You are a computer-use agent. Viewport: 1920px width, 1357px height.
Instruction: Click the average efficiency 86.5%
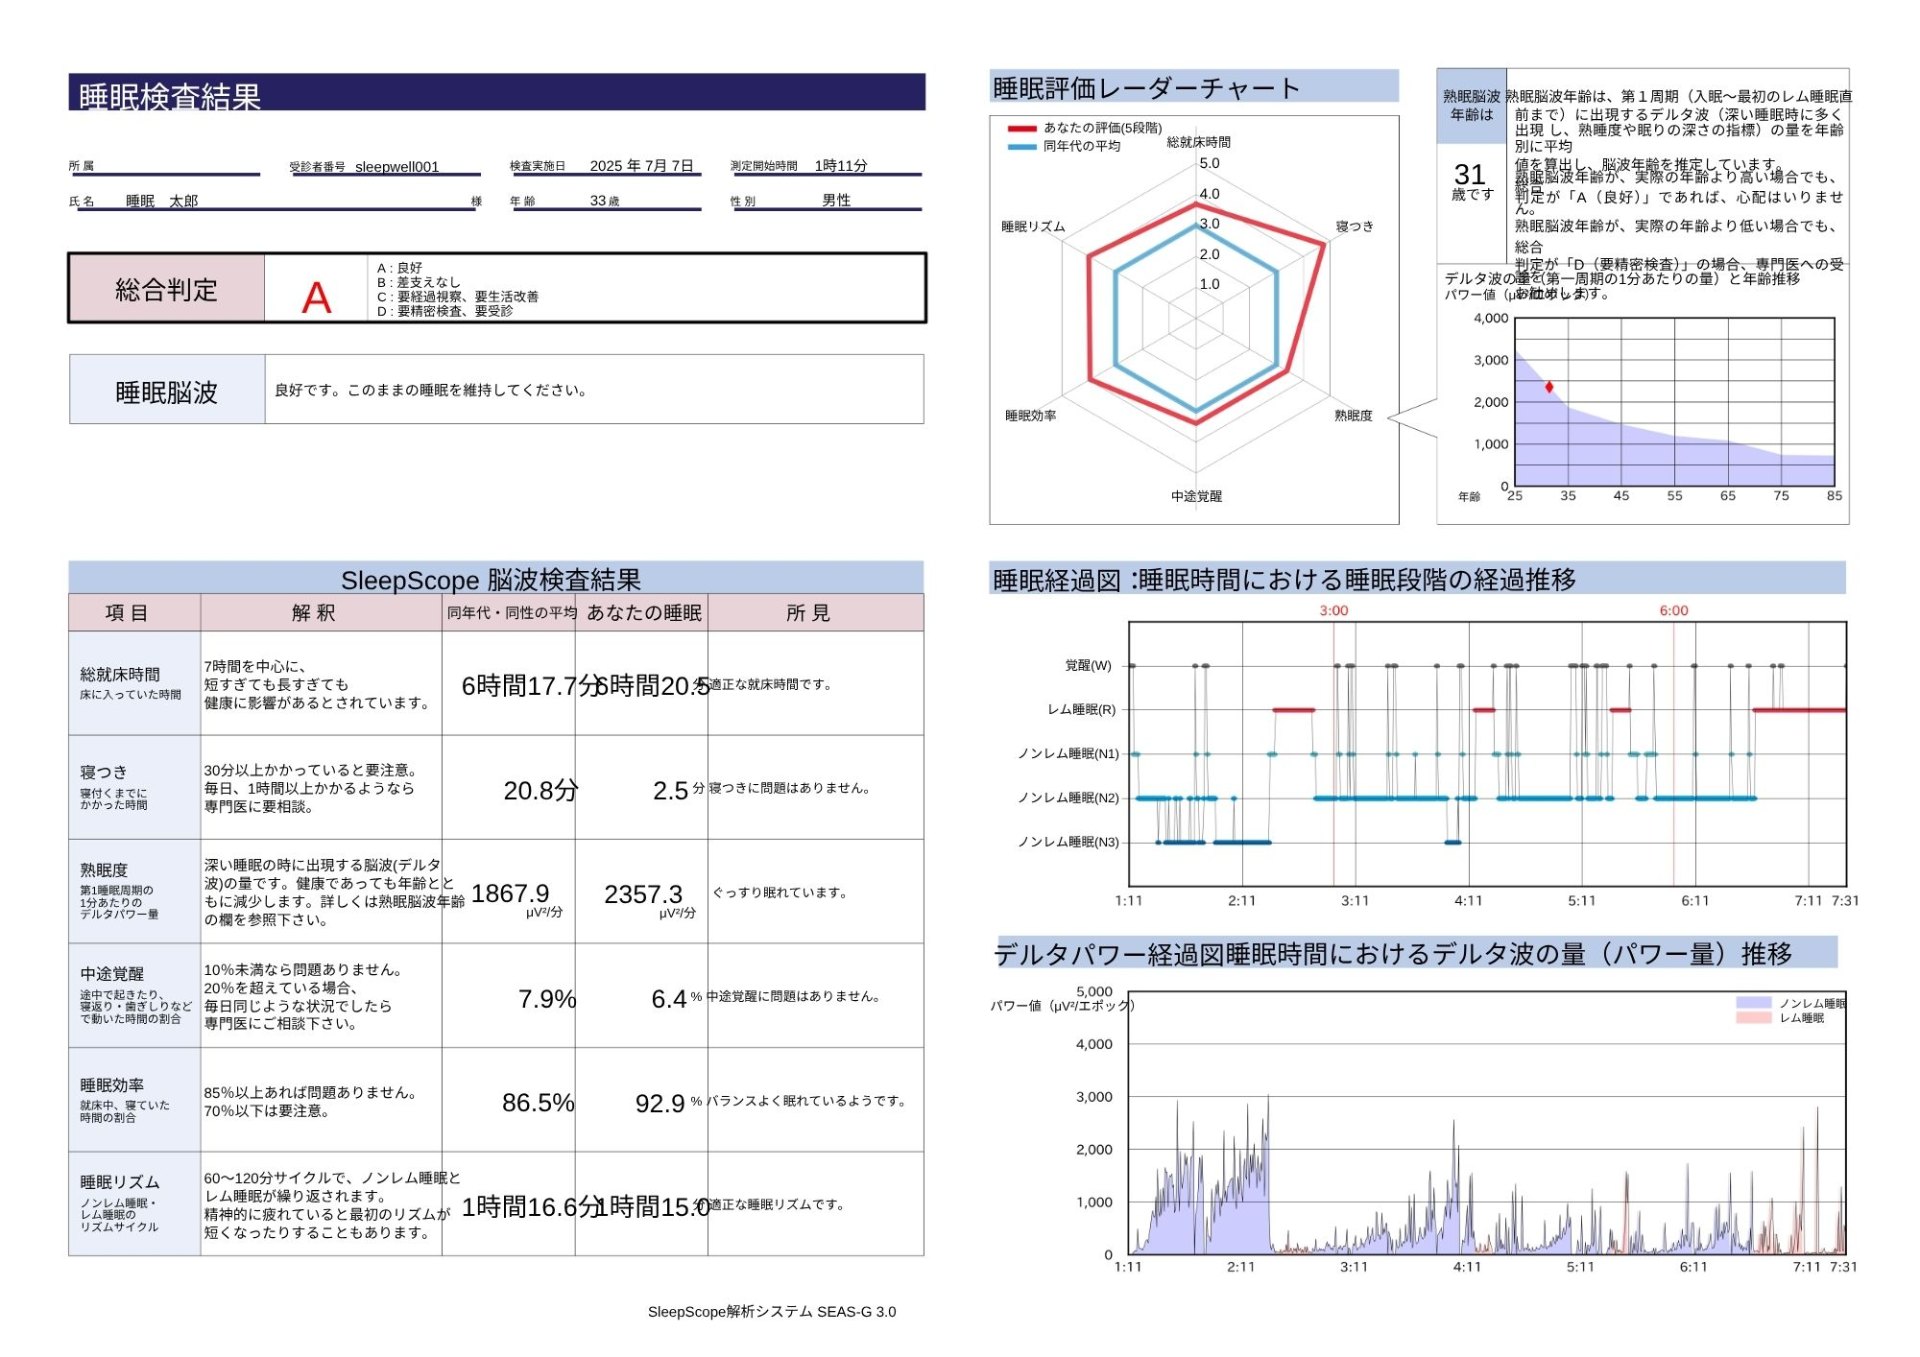538,1103
